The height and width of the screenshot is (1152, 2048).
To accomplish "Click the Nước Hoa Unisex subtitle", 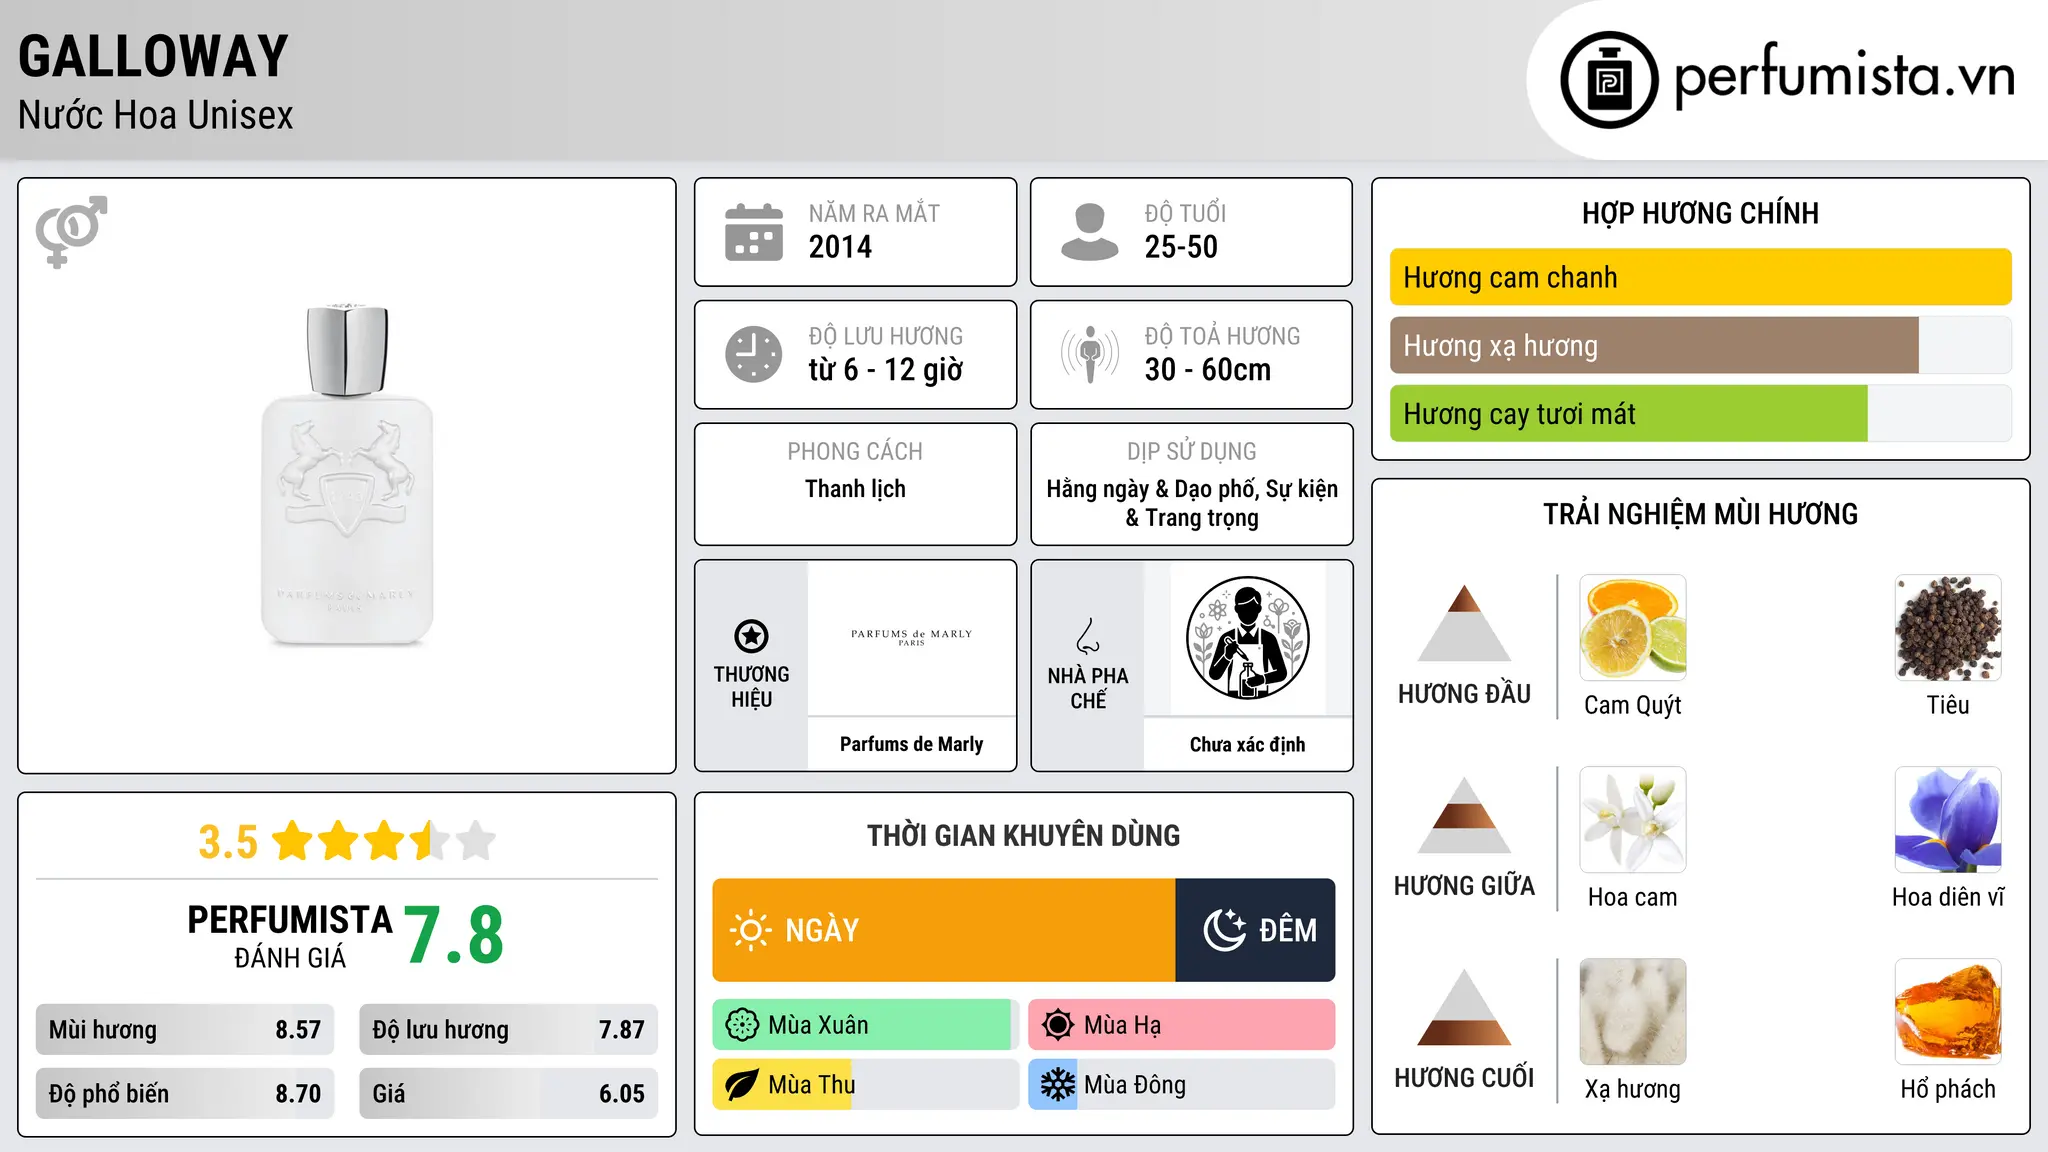I will tap(155, 115).
